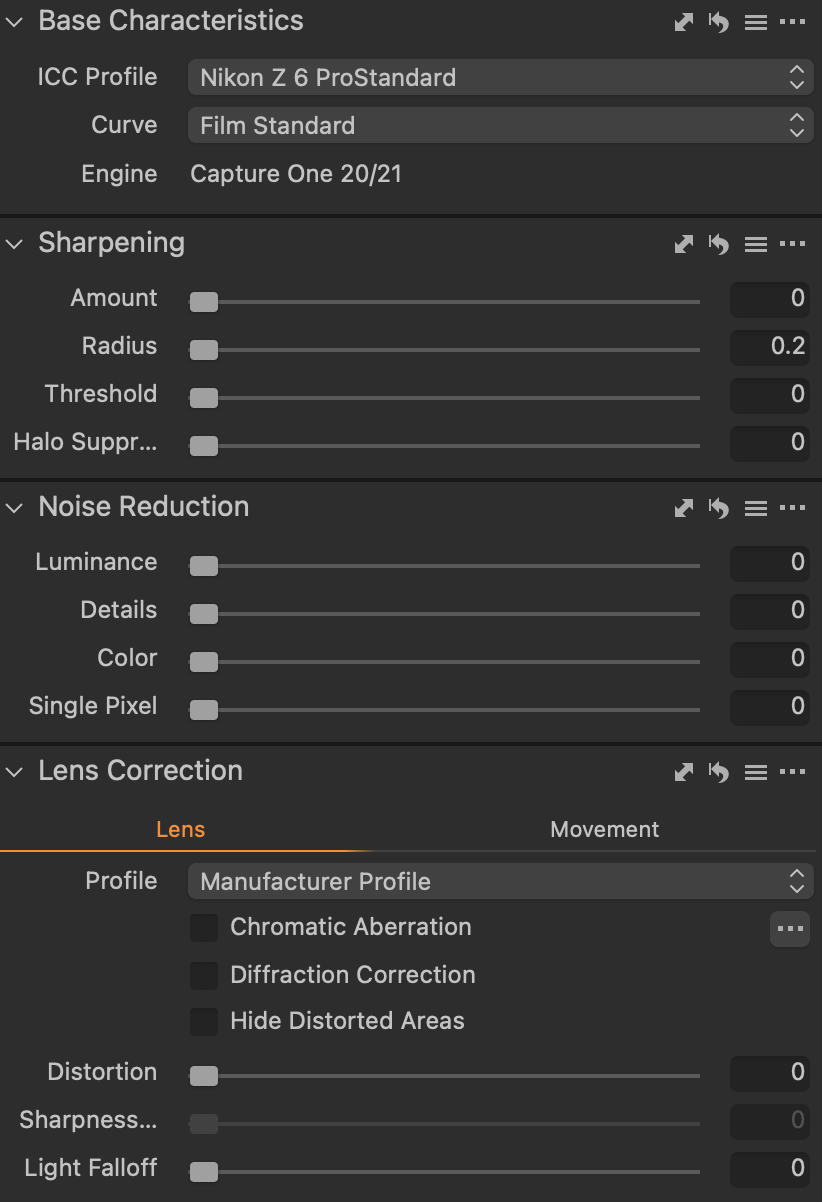Switch to the Movement tab

pos(604,829)
